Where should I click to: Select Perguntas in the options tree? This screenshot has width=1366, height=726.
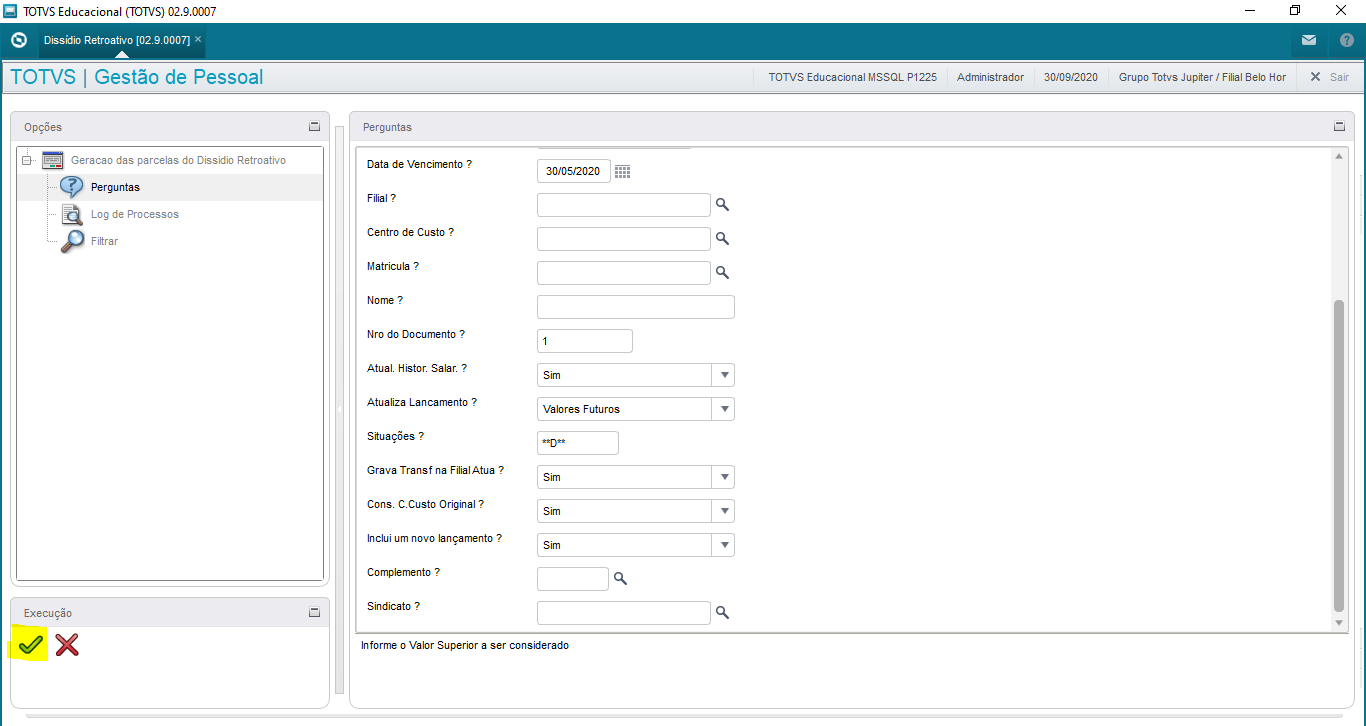tap(115, 187)
